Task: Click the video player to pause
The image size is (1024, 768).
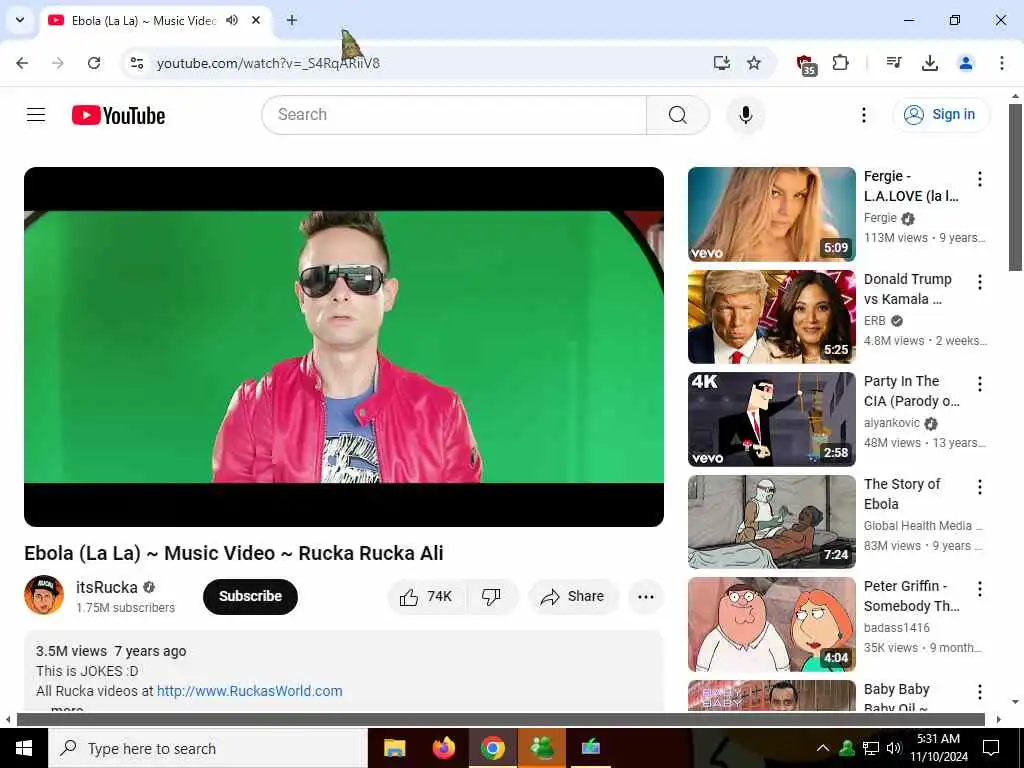Action: tap(344, 347)
